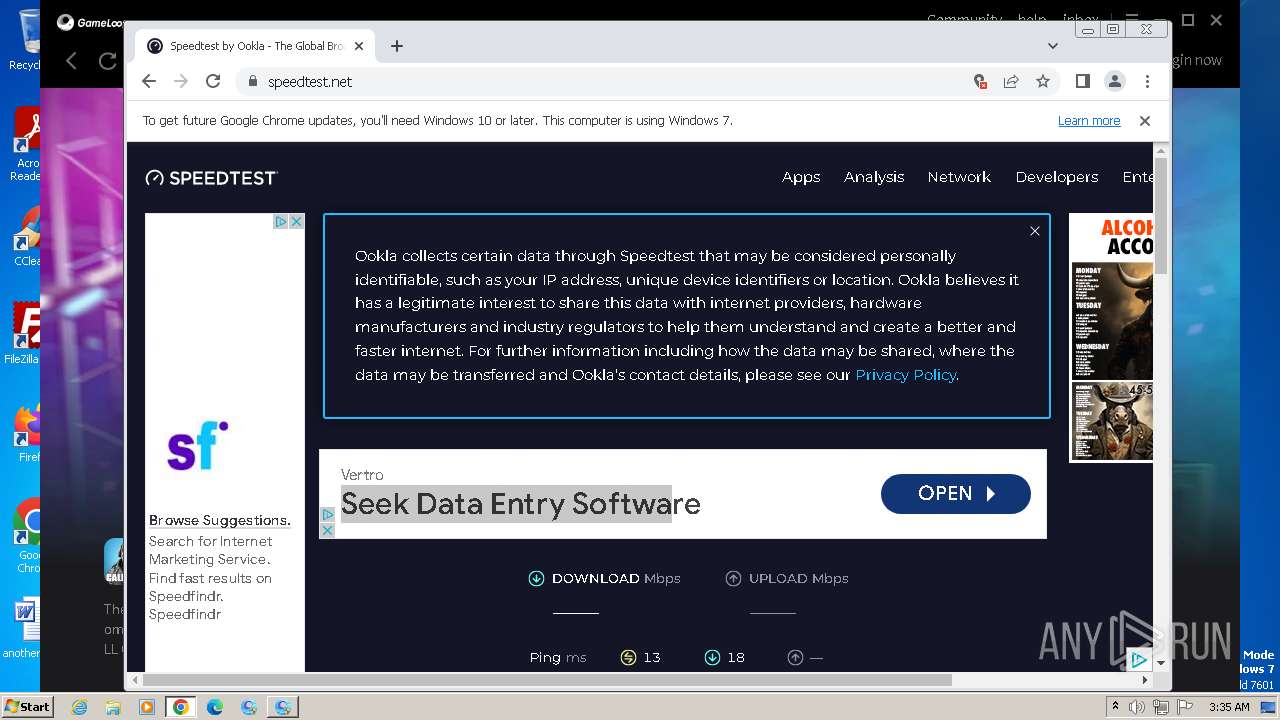Close the Vertro ad with X icon
1280x720 pixels.
coord(327,530)
